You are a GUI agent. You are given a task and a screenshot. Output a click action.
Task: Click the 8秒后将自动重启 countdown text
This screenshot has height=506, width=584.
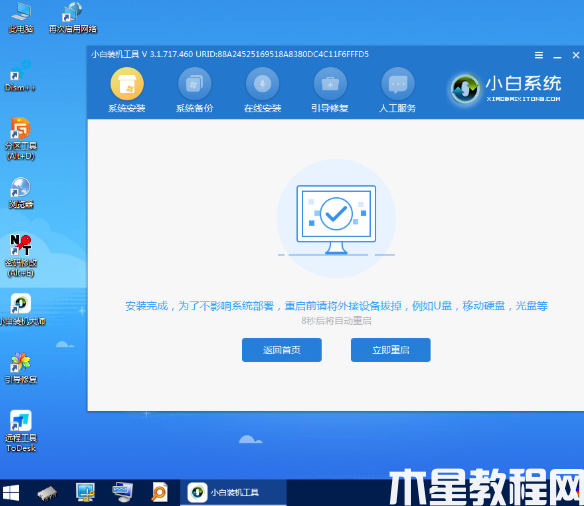336,321
